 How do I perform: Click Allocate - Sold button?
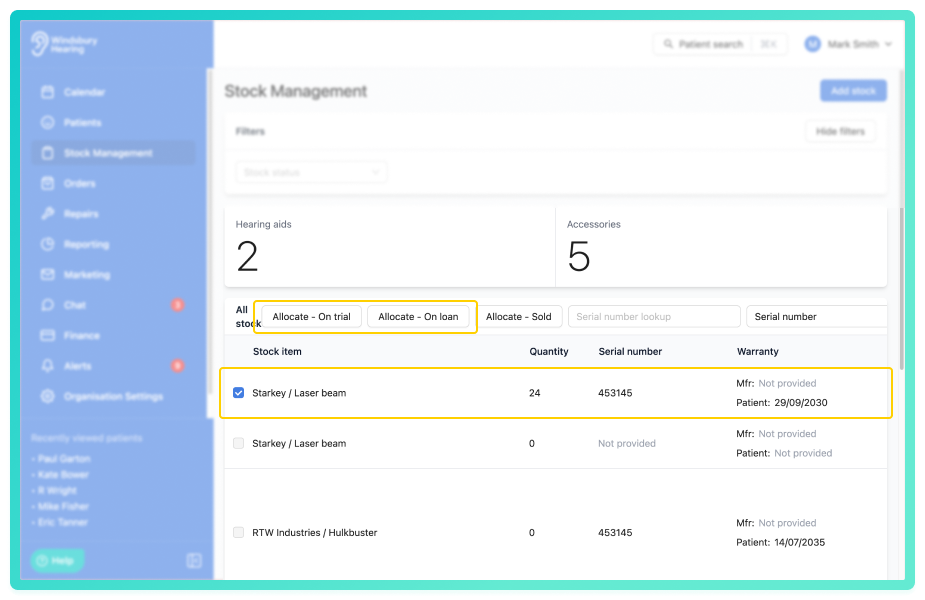519,316
